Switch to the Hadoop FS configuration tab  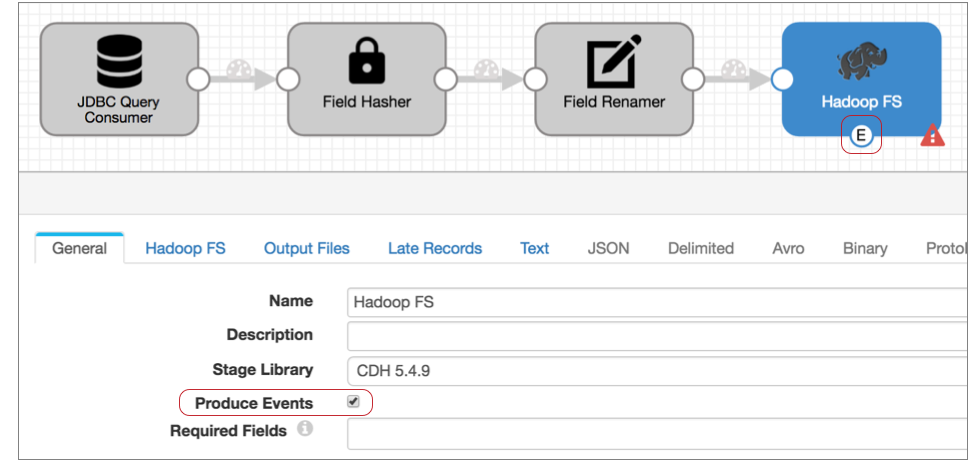185,248
